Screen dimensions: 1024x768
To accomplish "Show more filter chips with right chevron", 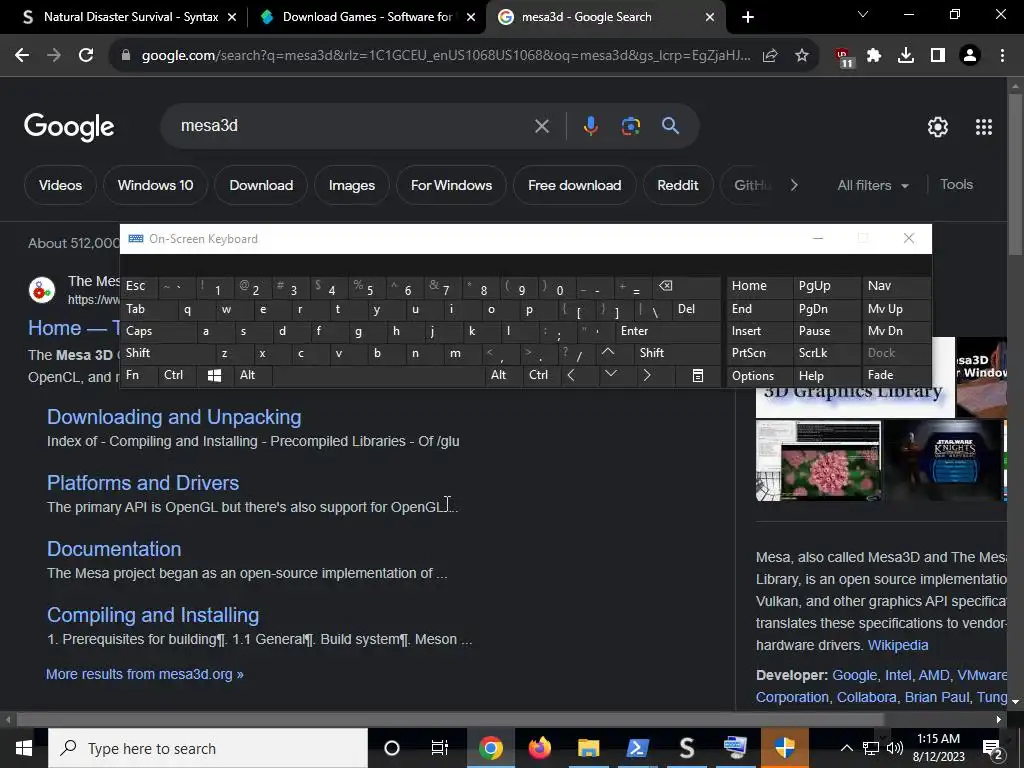I will click(794, 185).
